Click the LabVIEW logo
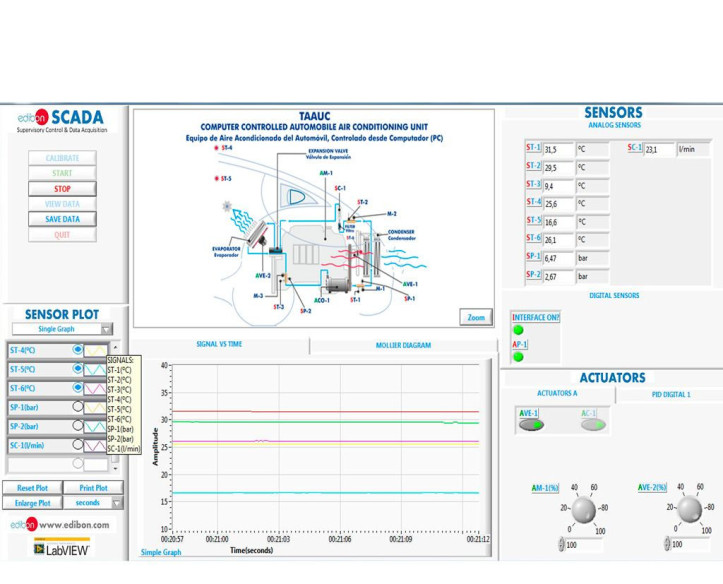The height and width of the screenshot is (584, 723). 62,549
